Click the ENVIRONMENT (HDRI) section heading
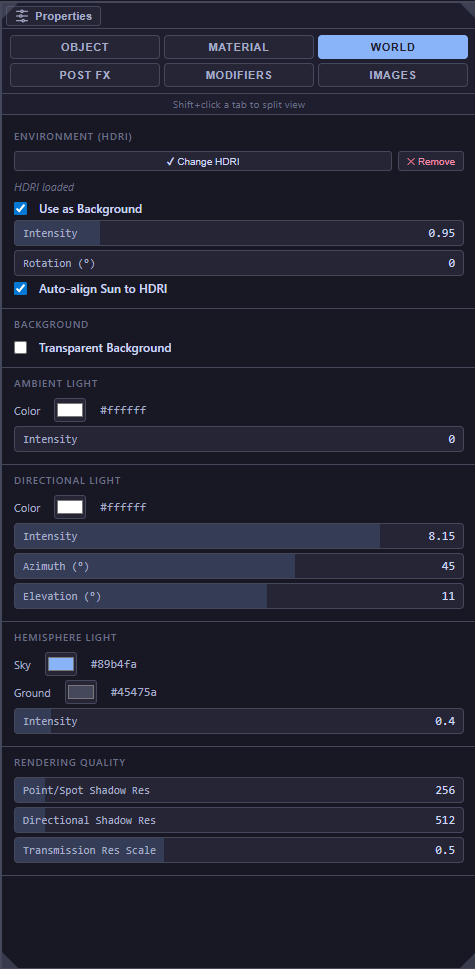Image resolution: width=475 pixels, height=969 pixels. [73, 137]
